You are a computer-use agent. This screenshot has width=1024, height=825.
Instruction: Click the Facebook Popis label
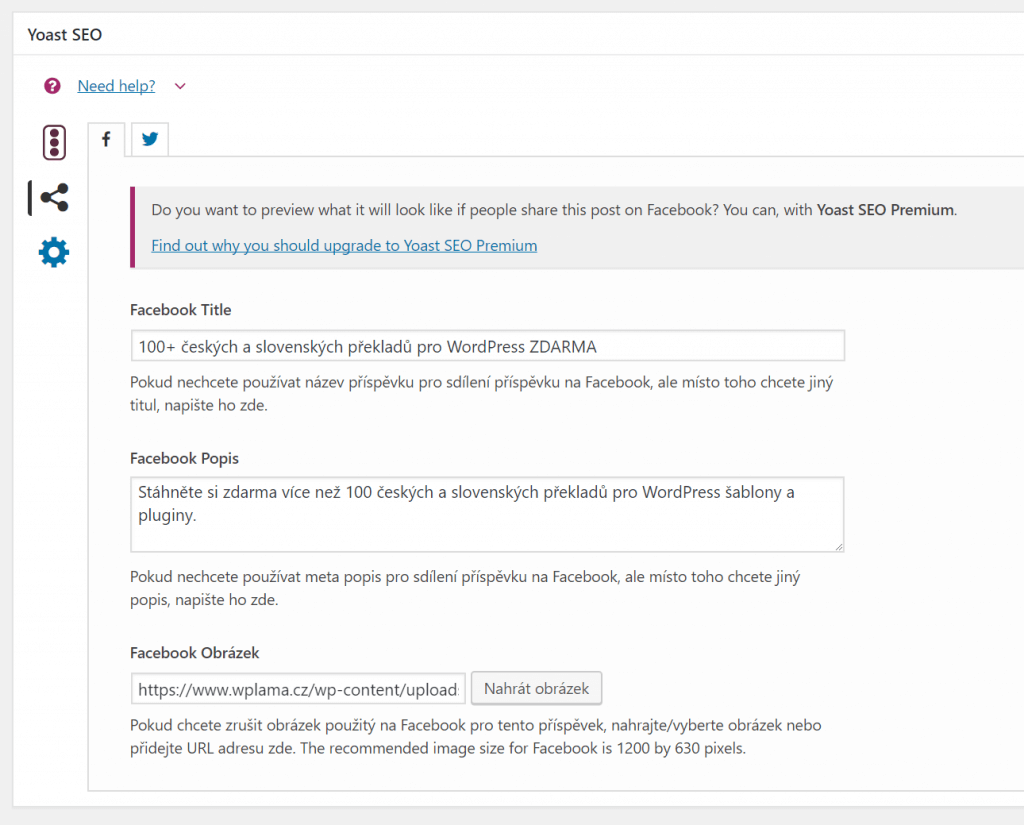click(x=184, y=459)
